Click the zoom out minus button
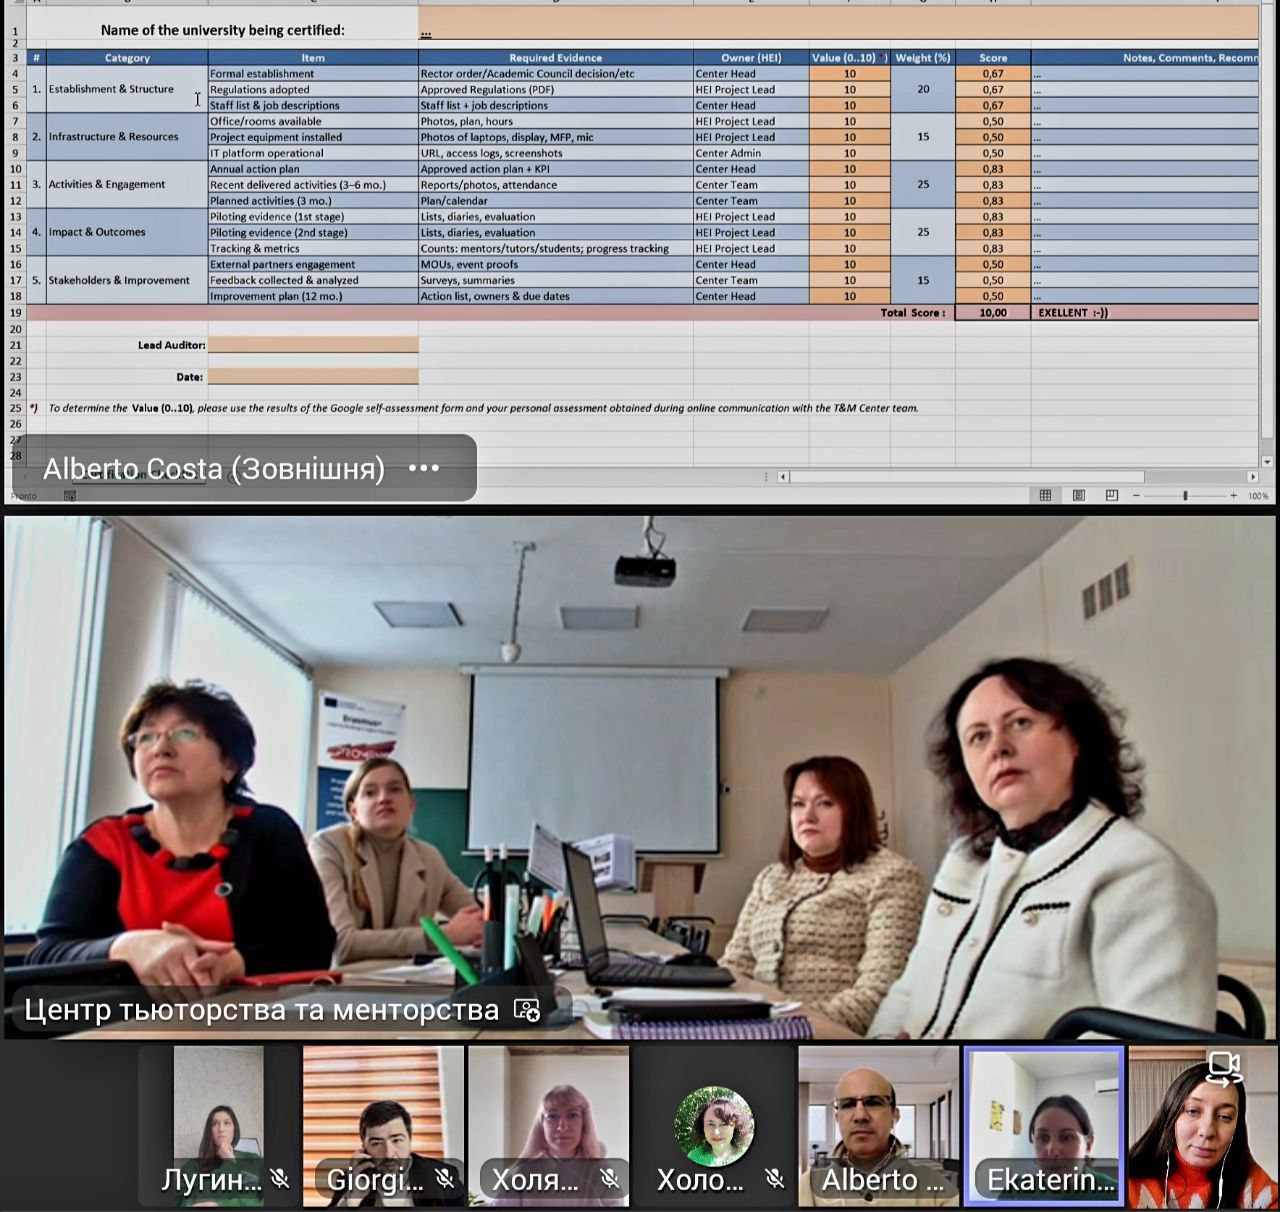Screen dimensions: 1280x1212 click(1136, 496)
